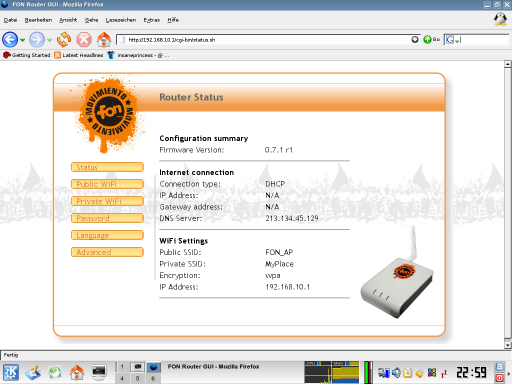This screenshot has width=512, height=384.
Task: Launch the second panel icon with pencil
Action: 33,372
